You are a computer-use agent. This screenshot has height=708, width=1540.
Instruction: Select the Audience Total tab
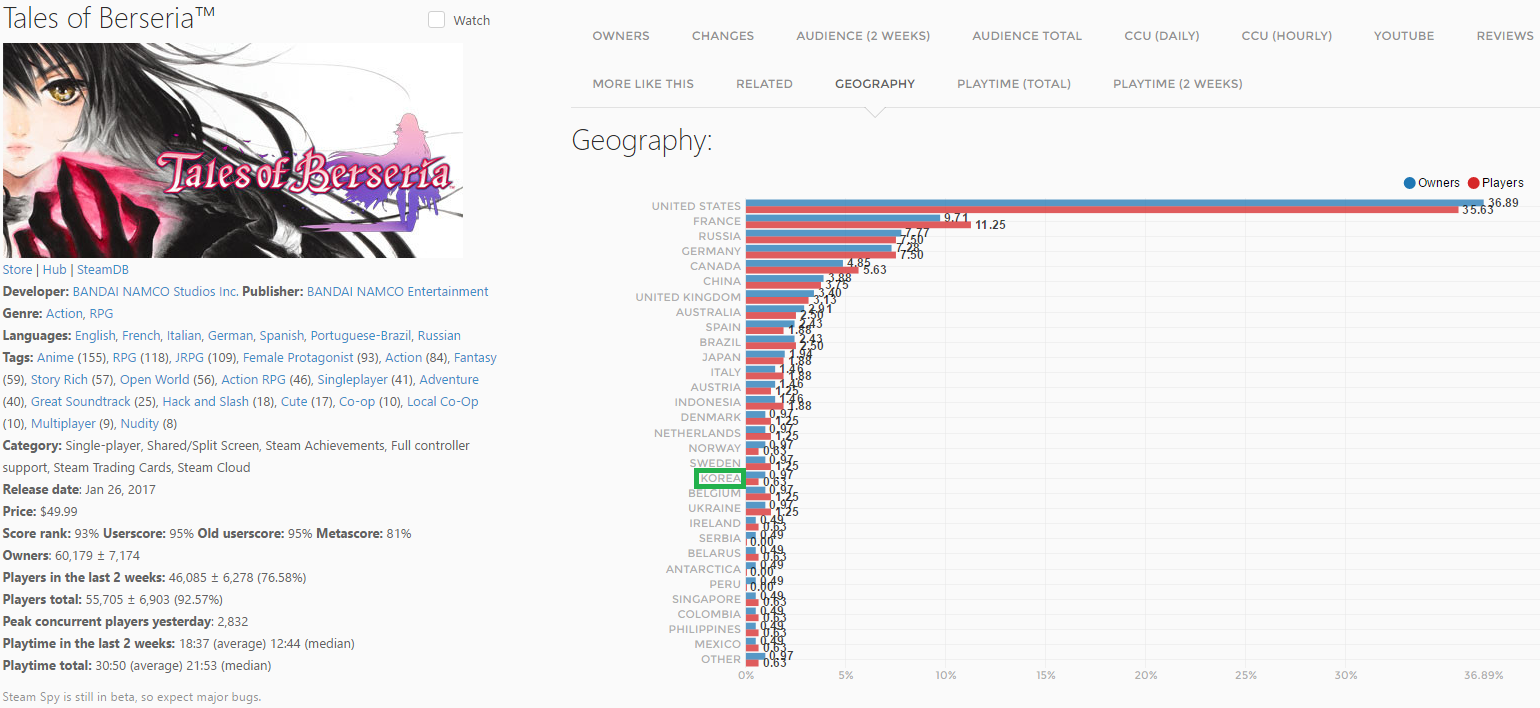pos(1027,36)
